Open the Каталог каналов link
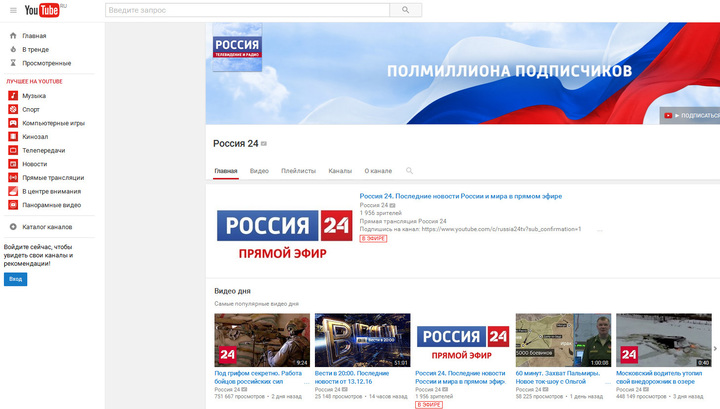The width and height of the screenshot is (720, 409). point(47,227)
